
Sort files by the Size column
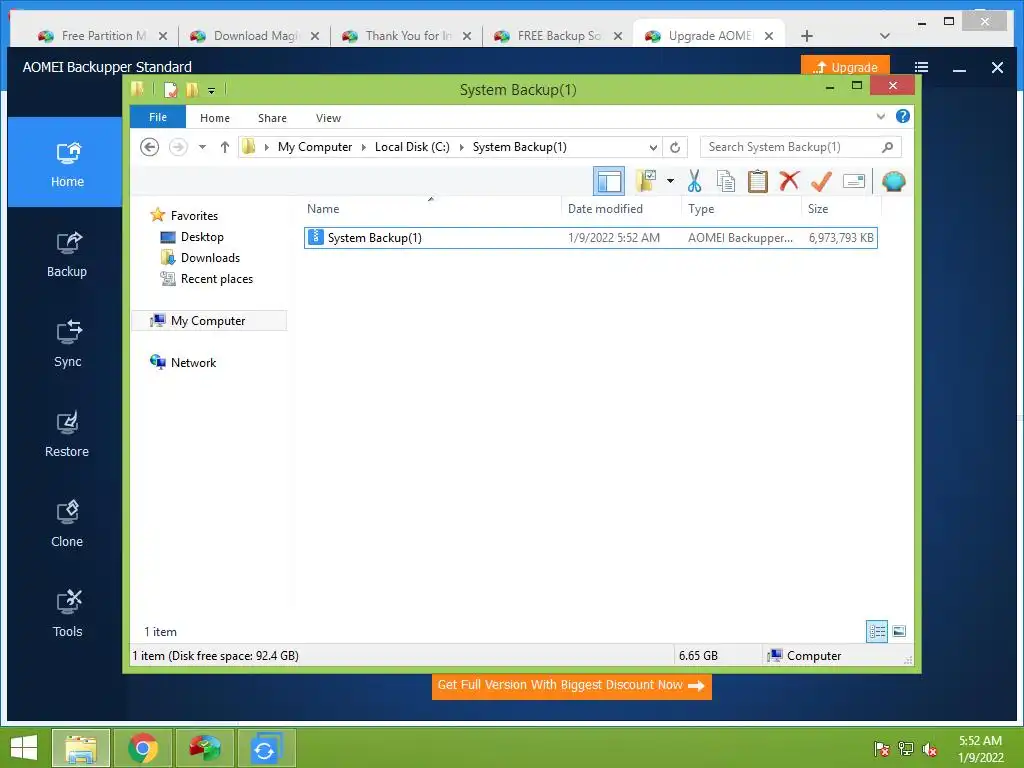pyautogui.click(x=841, y=209)
